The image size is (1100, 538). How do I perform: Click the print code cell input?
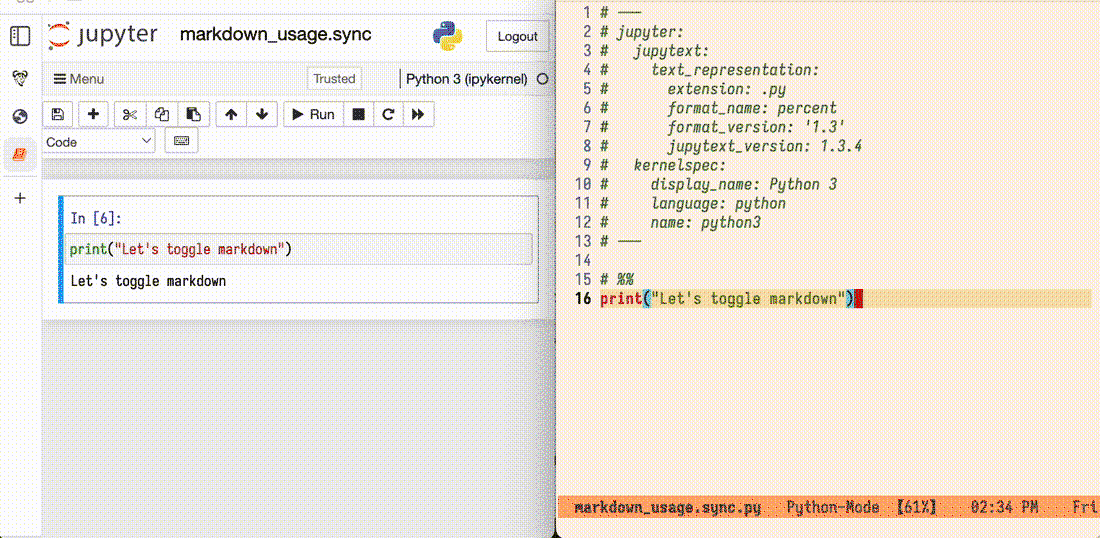click(x=298, y=250)
